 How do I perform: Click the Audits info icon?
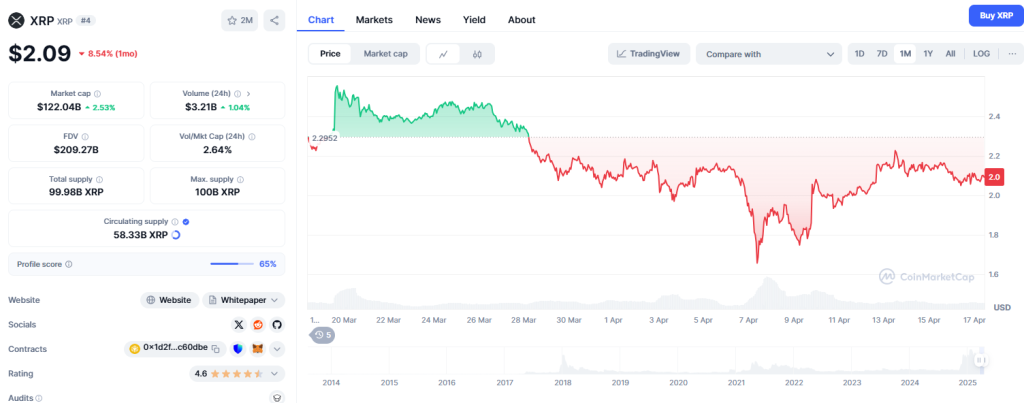point(39,398)
